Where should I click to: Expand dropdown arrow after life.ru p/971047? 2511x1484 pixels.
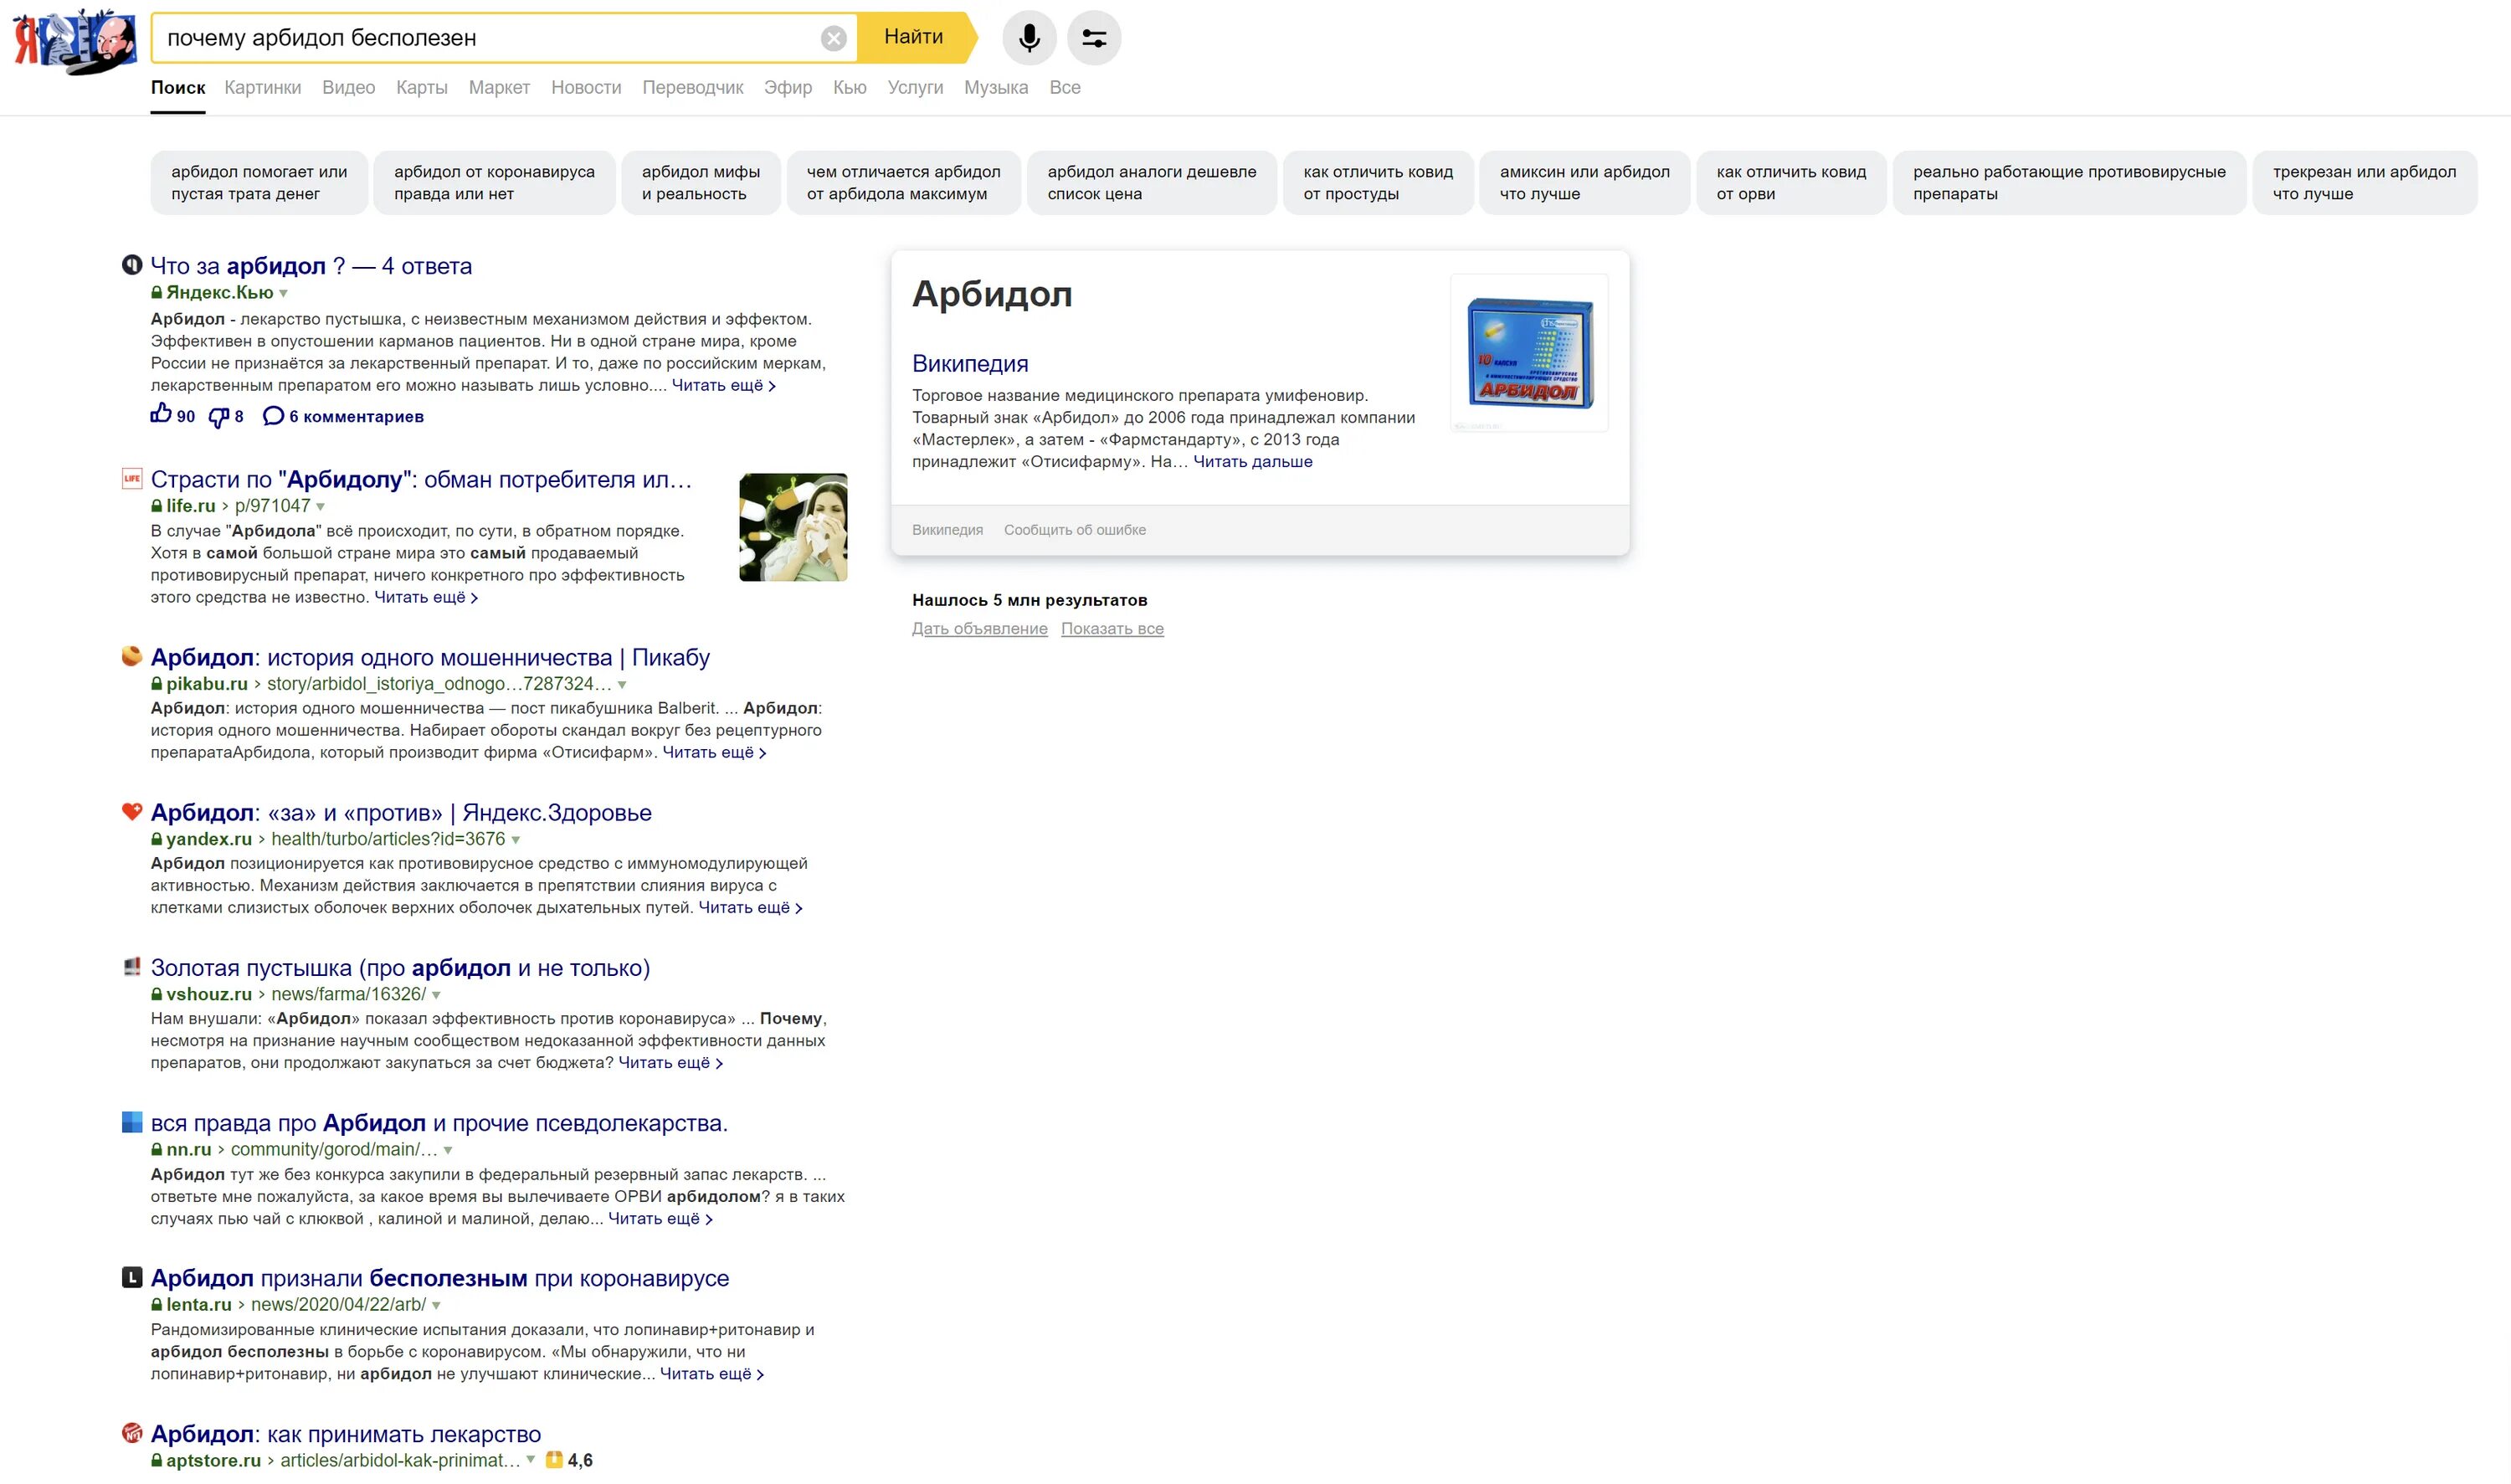(320, 507)
